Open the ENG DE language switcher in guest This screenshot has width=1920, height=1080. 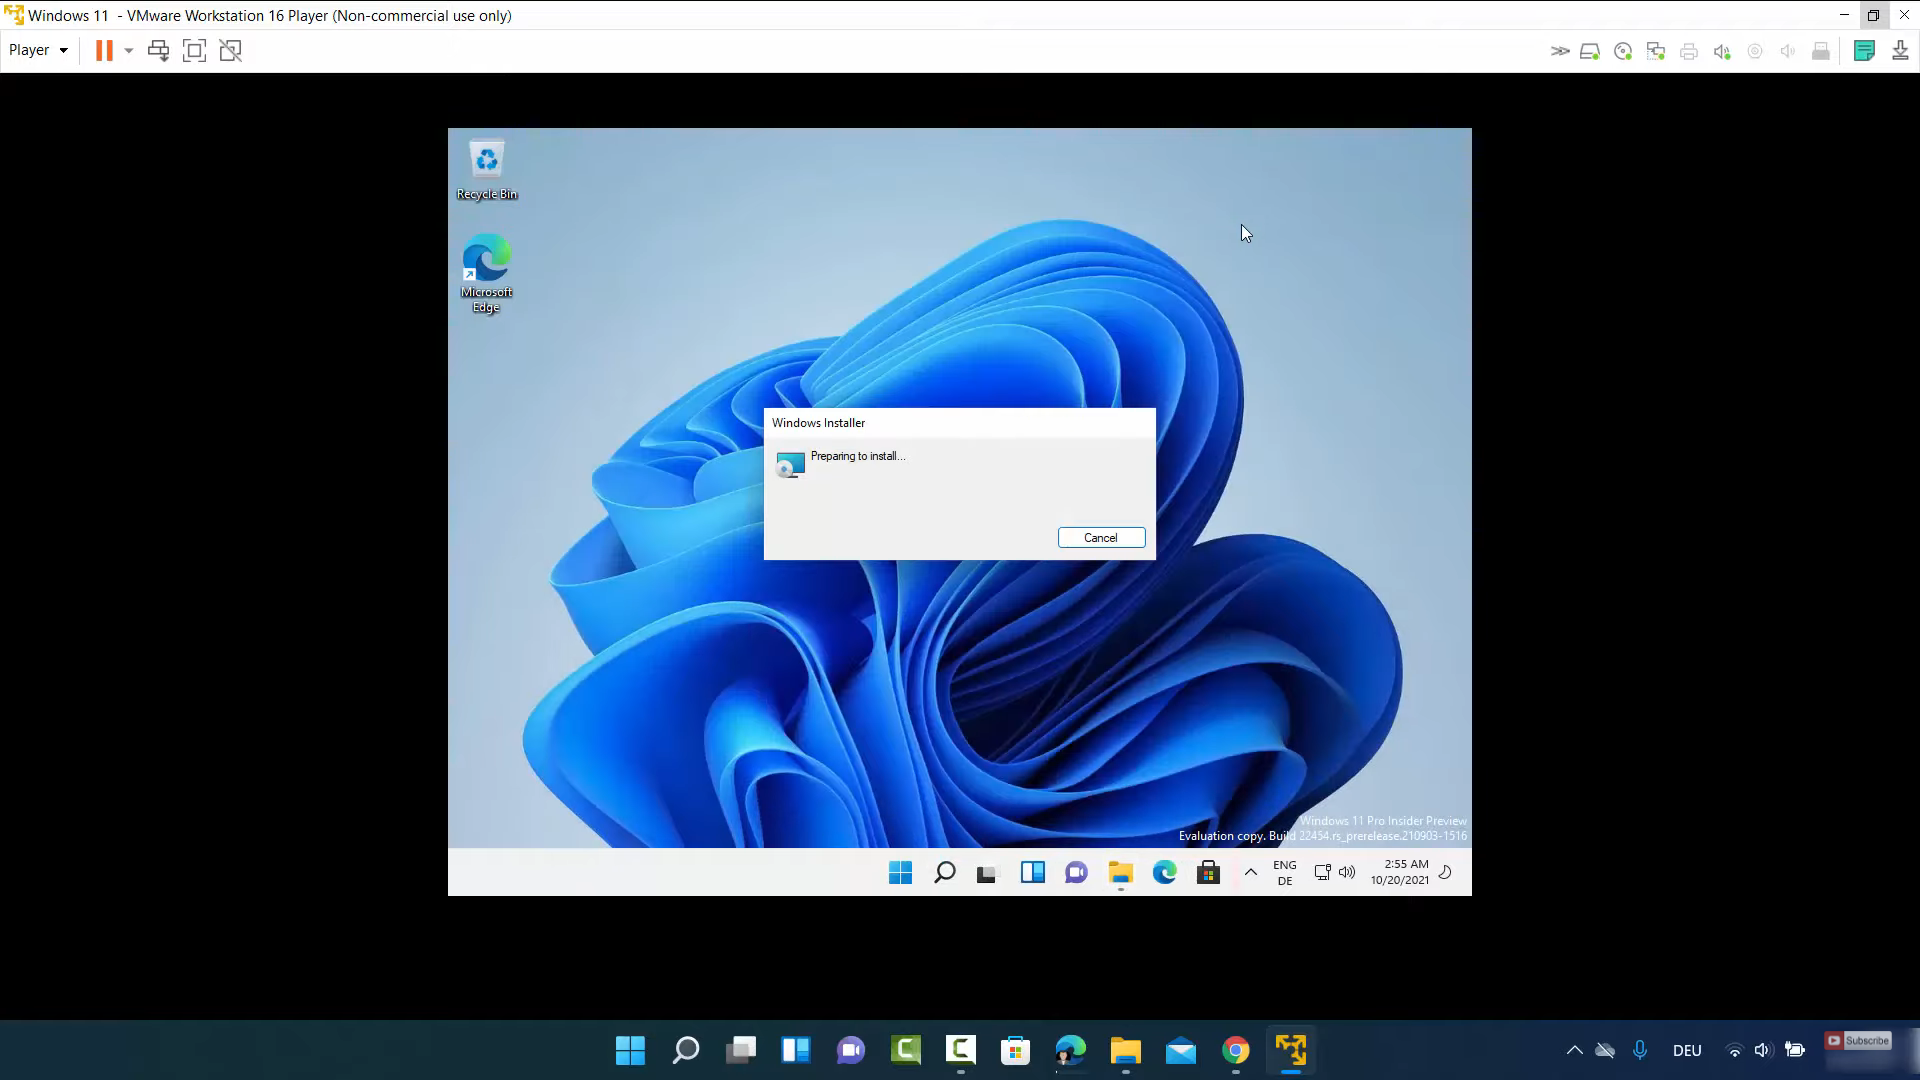pyautogui.click(x=1285, y=873)
